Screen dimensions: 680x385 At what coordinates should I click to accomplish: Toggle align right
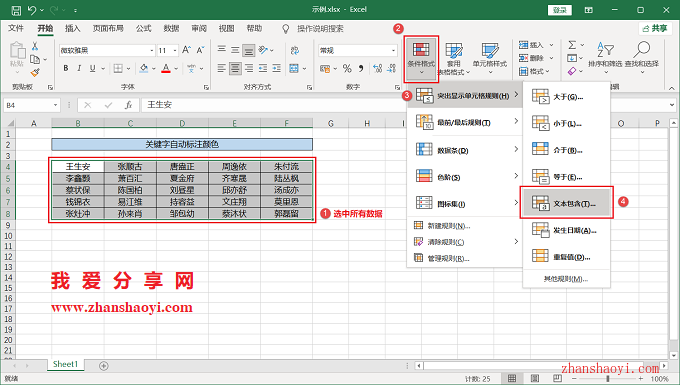249,69
